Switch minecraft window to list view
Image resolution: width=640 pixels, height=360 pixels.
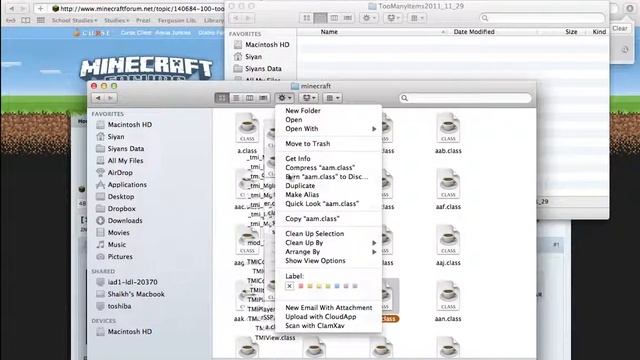coord(236,98)
